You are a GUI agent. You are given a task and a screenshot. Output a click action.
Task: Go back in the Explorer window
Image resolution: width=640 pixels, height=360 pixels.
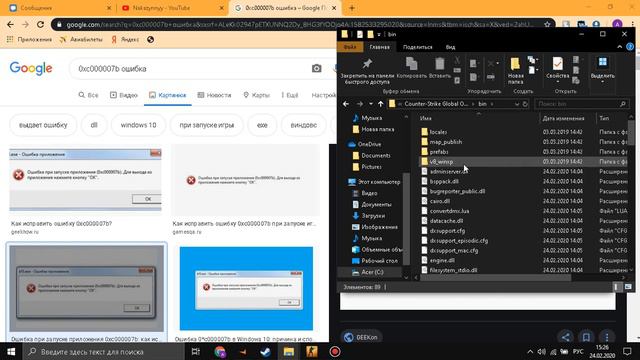coord(346,104)
